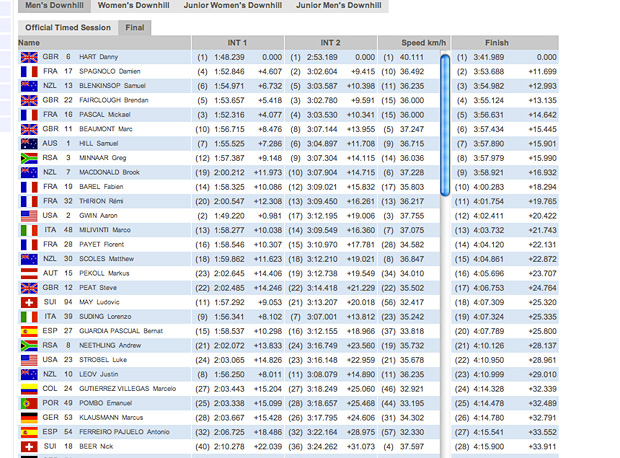Click the Speed km/h column header

pyautogui.click(x=424, y=43)
